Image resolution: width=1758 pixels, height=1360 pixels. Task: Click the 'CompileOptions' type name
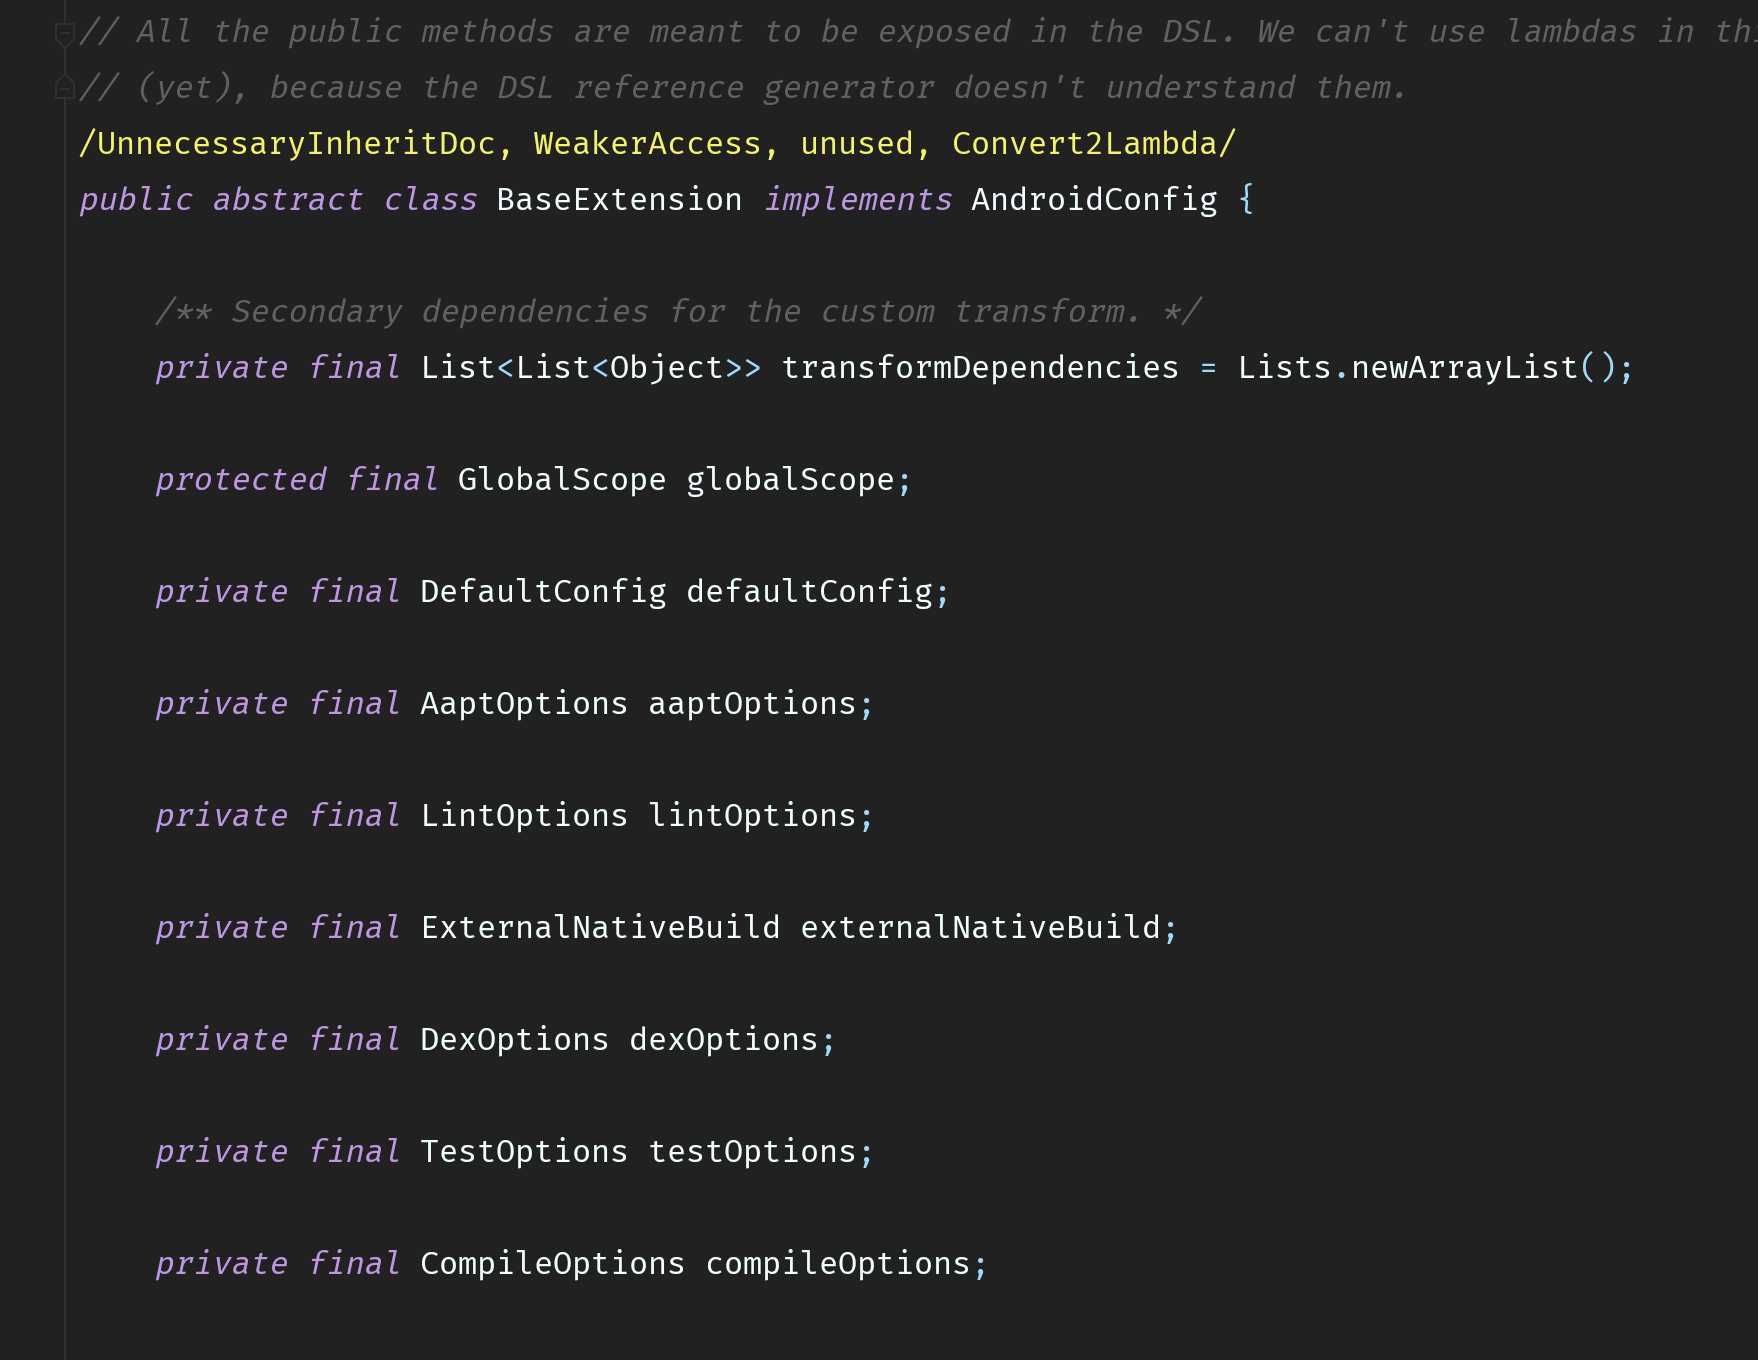click(x=552, y=1264)
